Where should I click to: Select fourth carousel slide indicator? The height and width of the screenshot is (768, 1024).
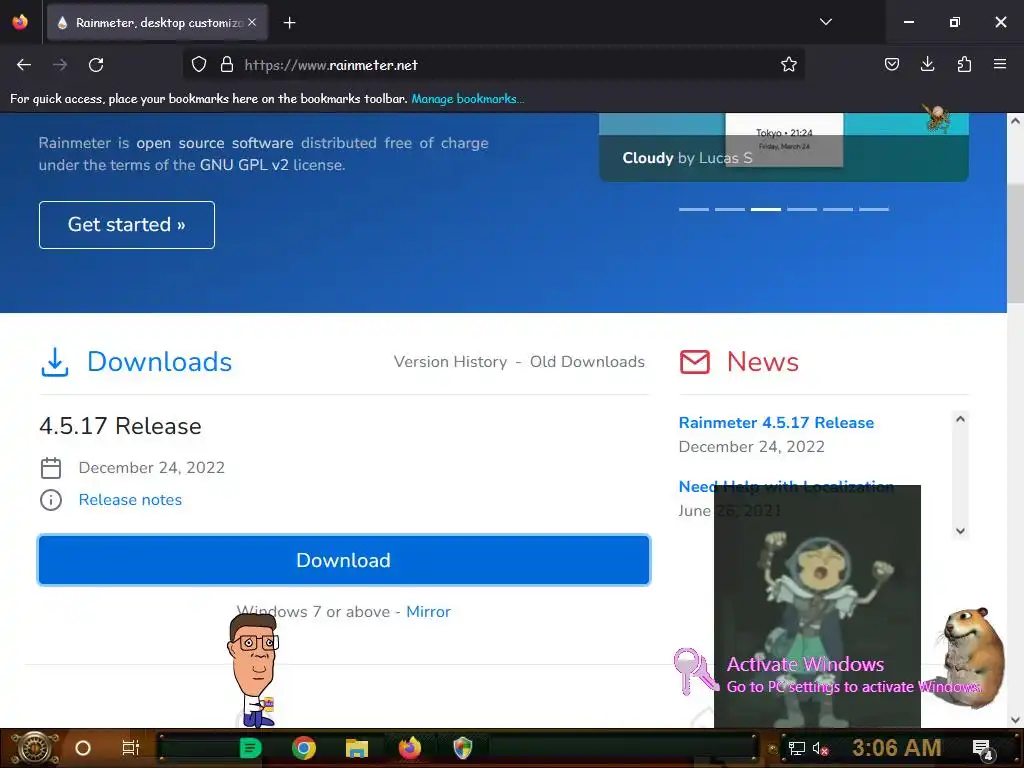pyautogui.click(x=802, y=209)
